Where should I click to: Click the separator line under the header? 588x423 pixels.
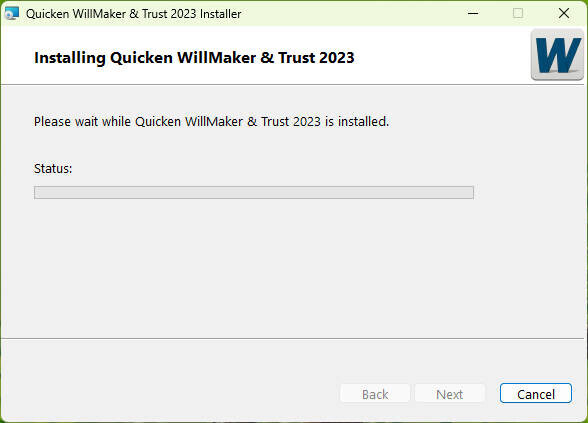coord(292,85)
